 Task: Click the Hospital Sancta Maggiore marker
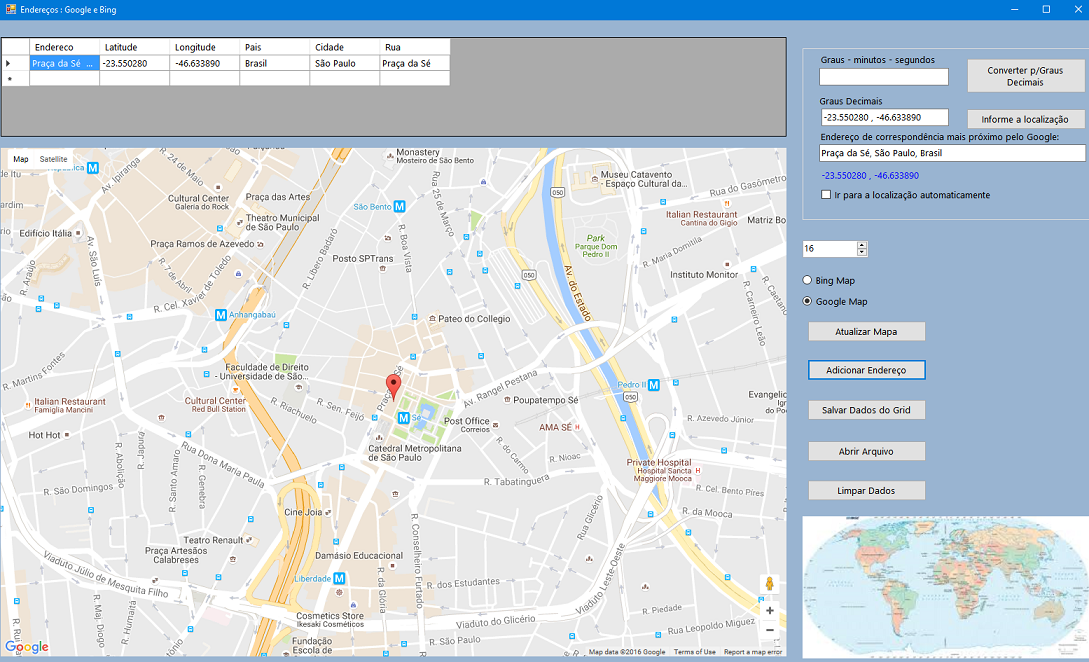pyautogui.click(x=698, y=470)
